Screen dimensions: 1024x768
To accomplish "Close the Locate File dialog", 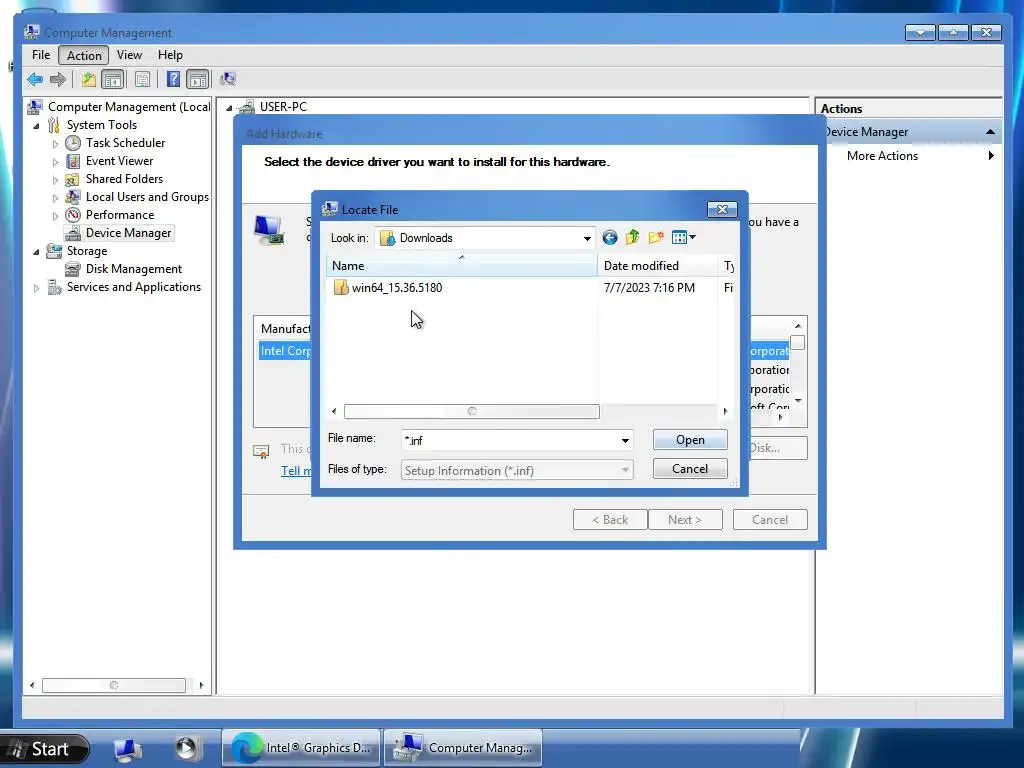I will pyautogui.click(x=722, y=209).
